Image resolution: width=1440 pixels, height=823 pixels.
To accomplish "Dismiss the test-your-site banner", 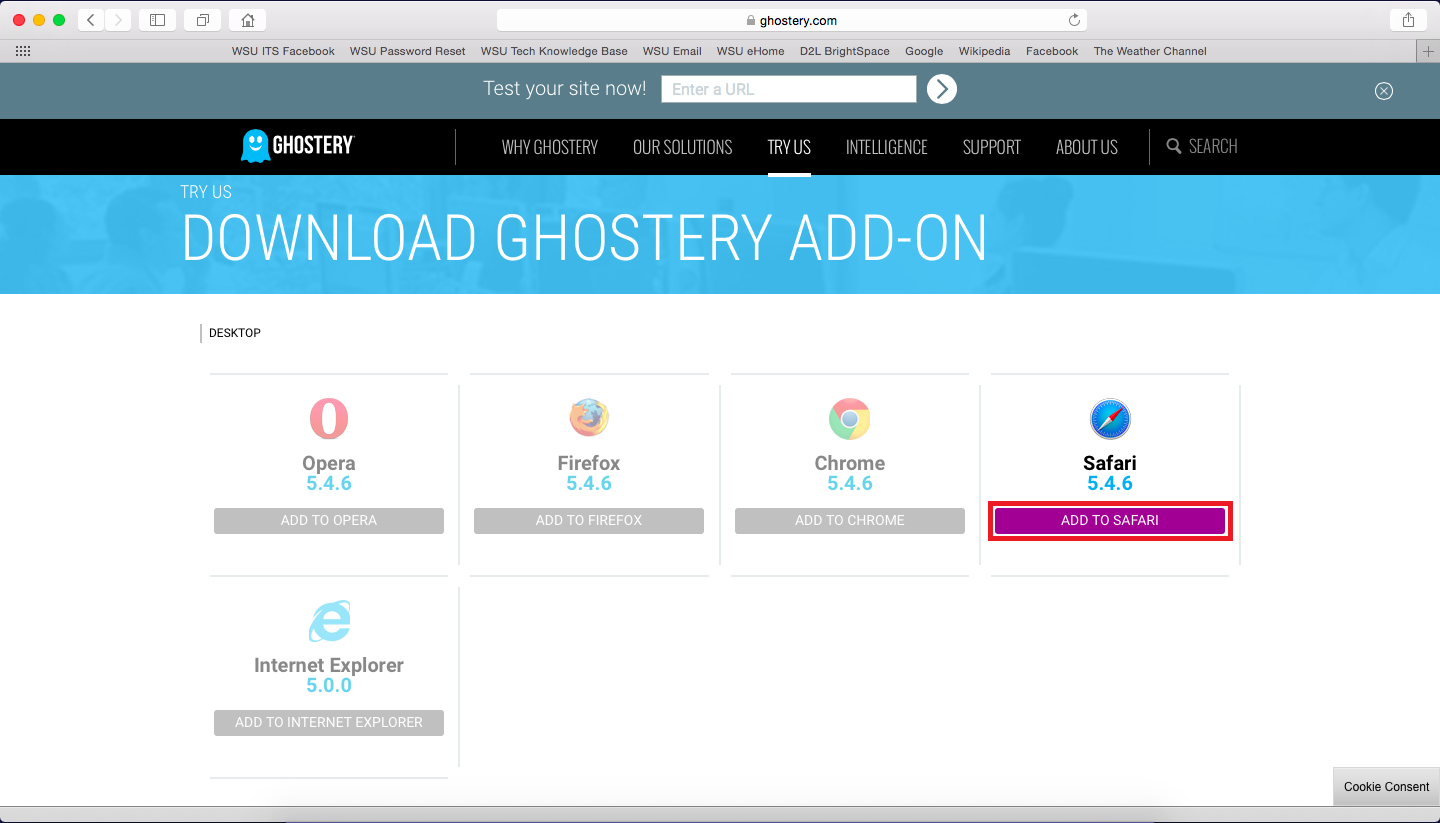I will tap(1383, 91).
